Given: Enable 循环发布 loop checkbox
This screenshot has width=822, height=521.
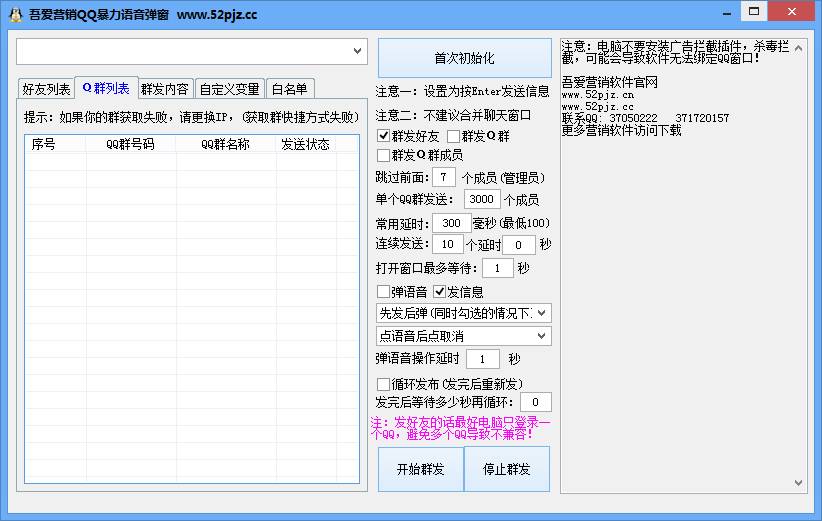Looking at the screenshot, I should coord(383,384).
